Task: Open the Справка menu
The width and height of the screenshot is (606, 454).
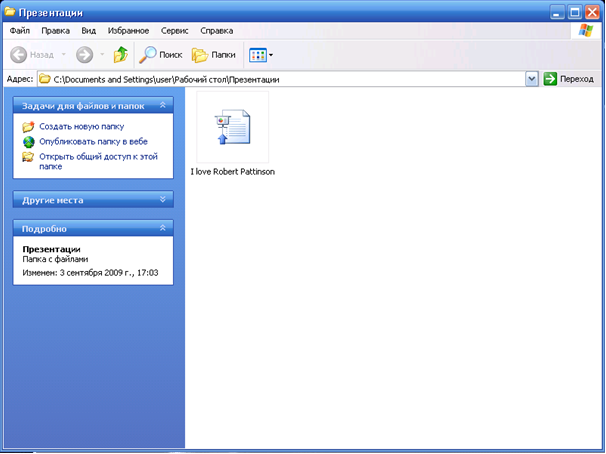Action: (216, 31)
